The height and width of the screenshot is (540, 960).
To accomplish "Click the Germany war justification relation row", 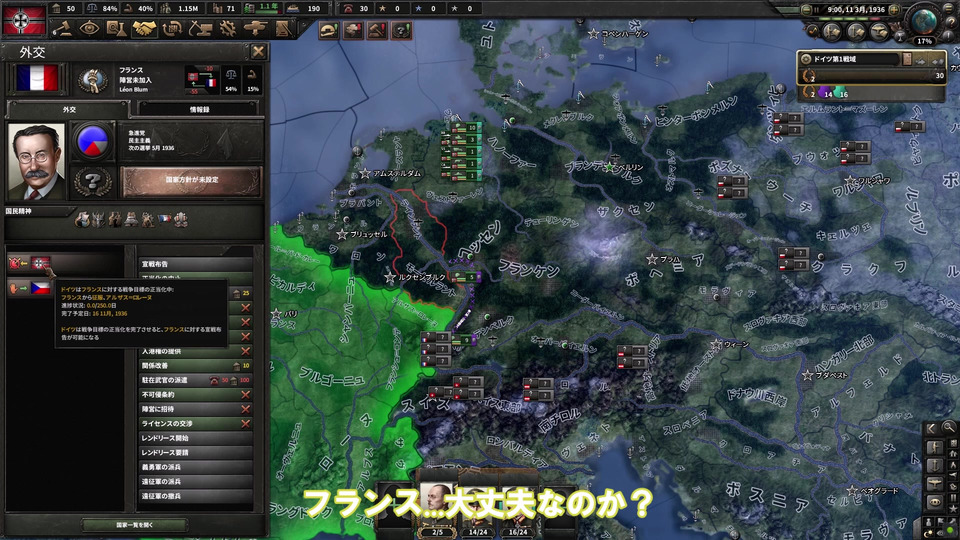I will click(x=65, y=263).
